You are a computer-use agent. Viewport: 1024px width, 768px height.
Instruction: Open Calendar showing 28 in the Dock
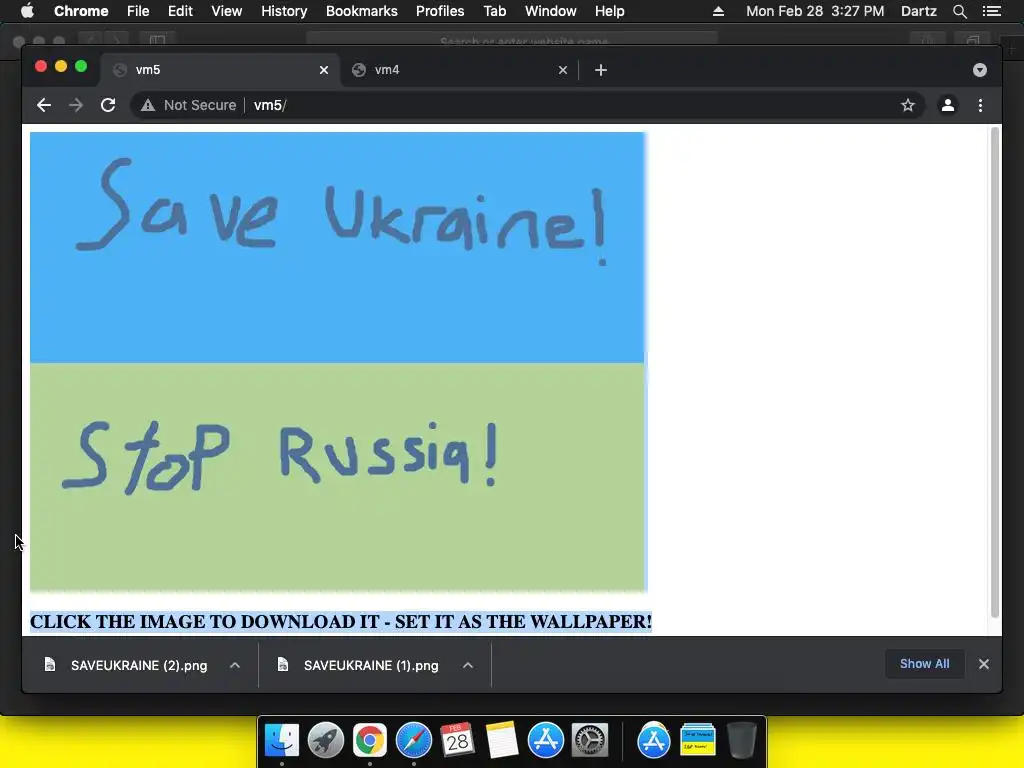coord(457,740)
